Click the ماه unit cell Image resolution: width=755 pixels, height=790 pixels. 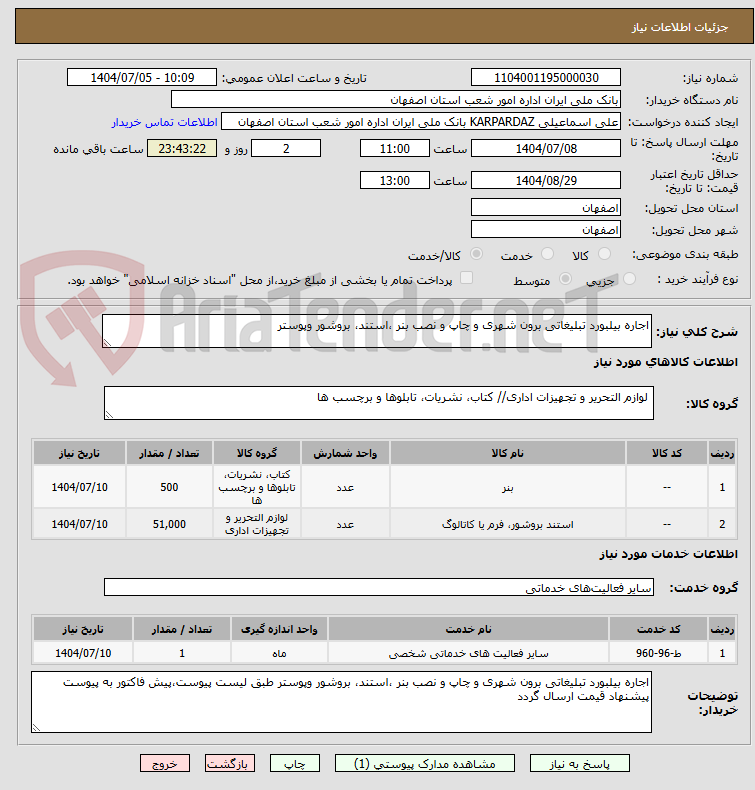click(279, 653)
